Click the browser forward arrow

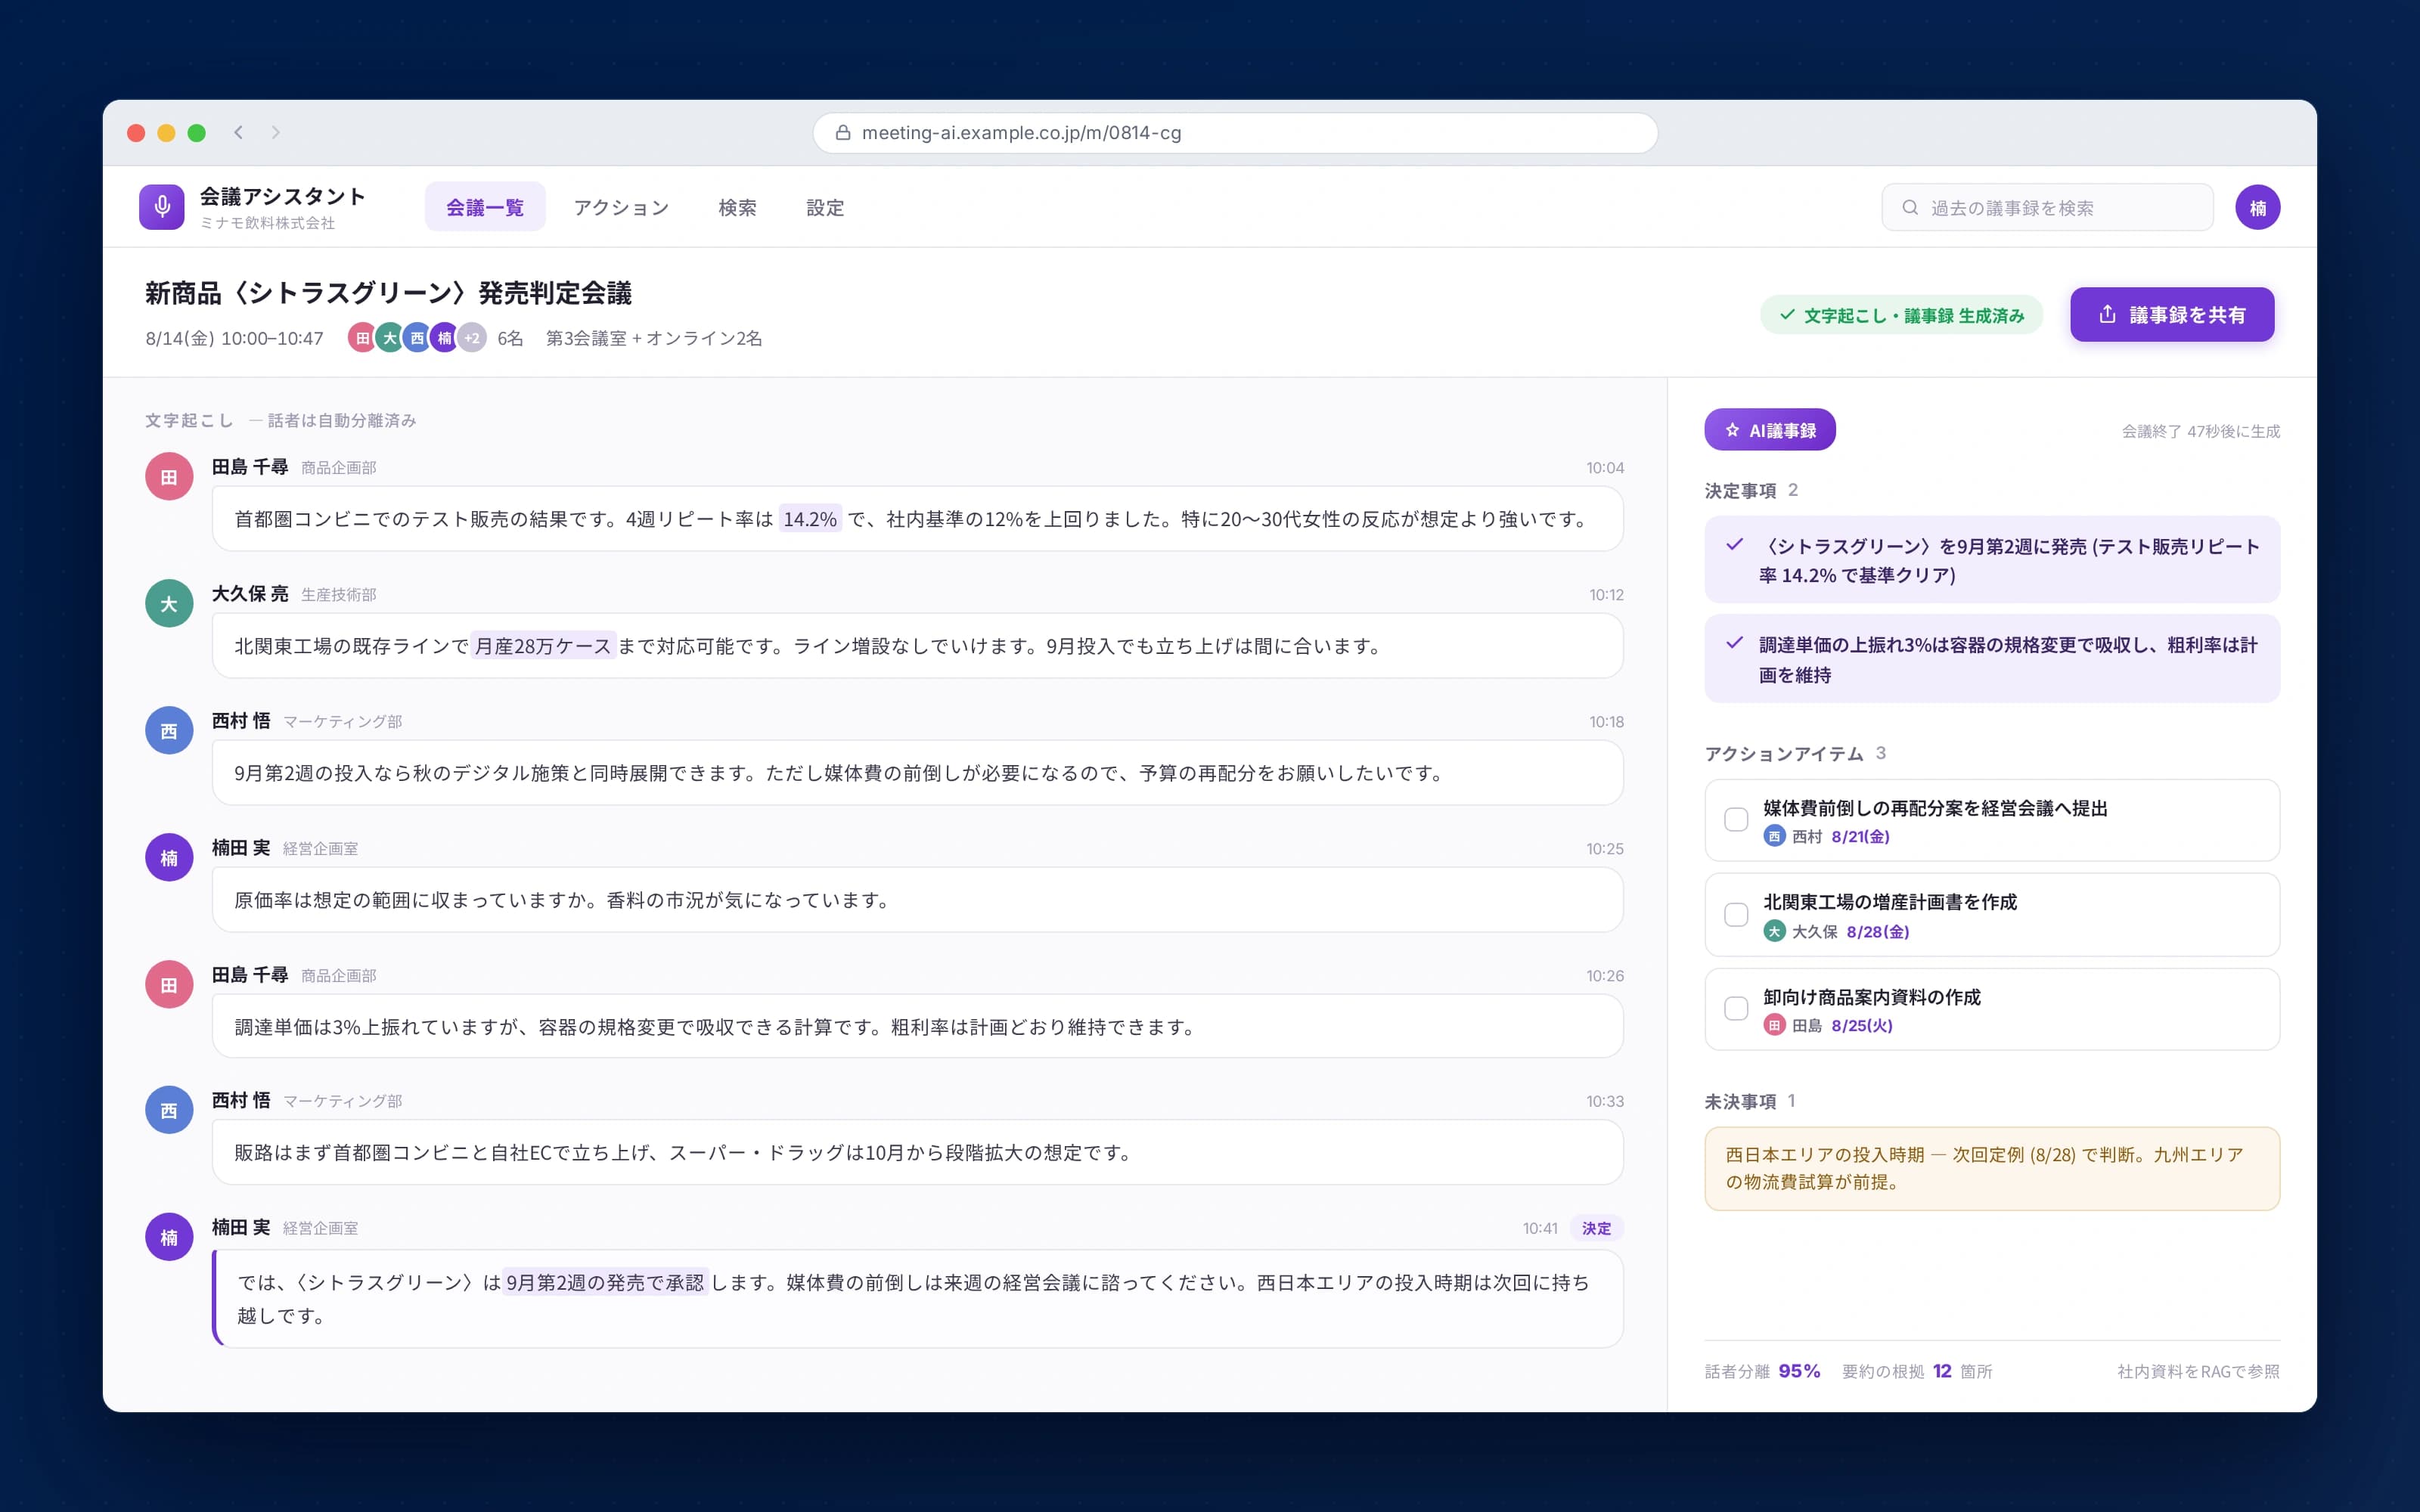[276, 132]
